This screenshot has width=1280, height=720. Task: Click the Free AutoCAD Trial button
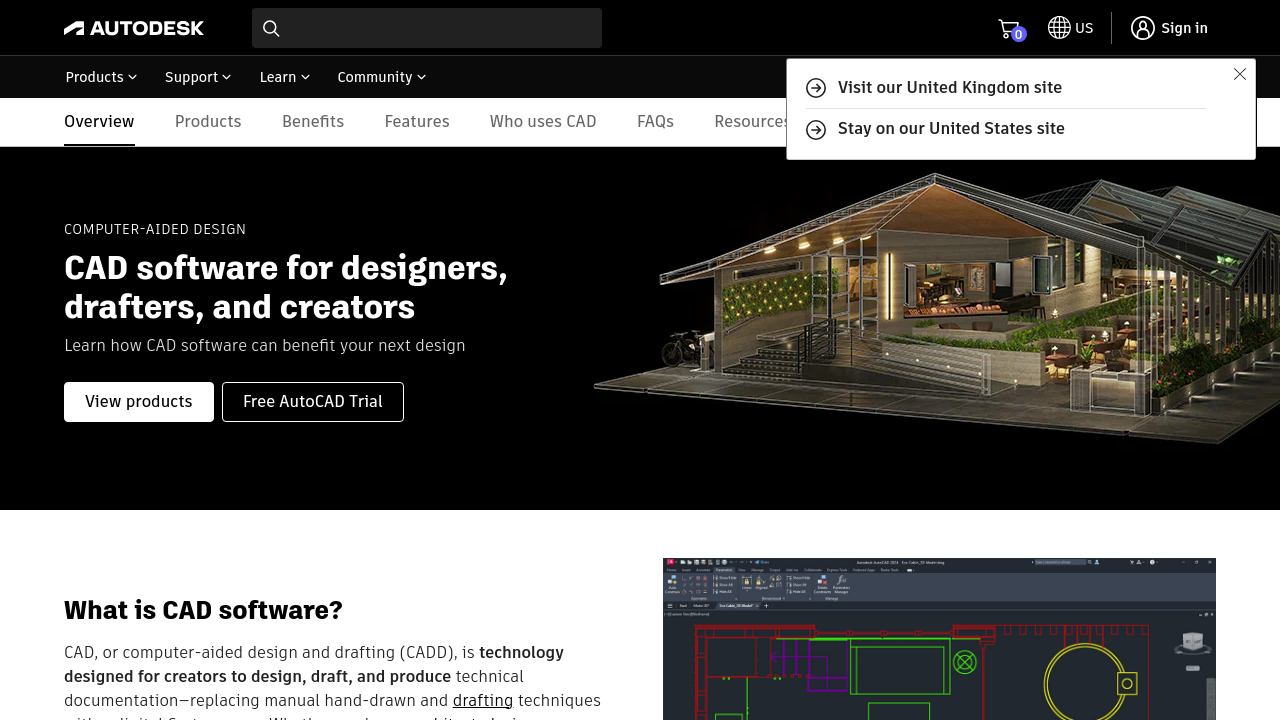(x=313, y=402)
